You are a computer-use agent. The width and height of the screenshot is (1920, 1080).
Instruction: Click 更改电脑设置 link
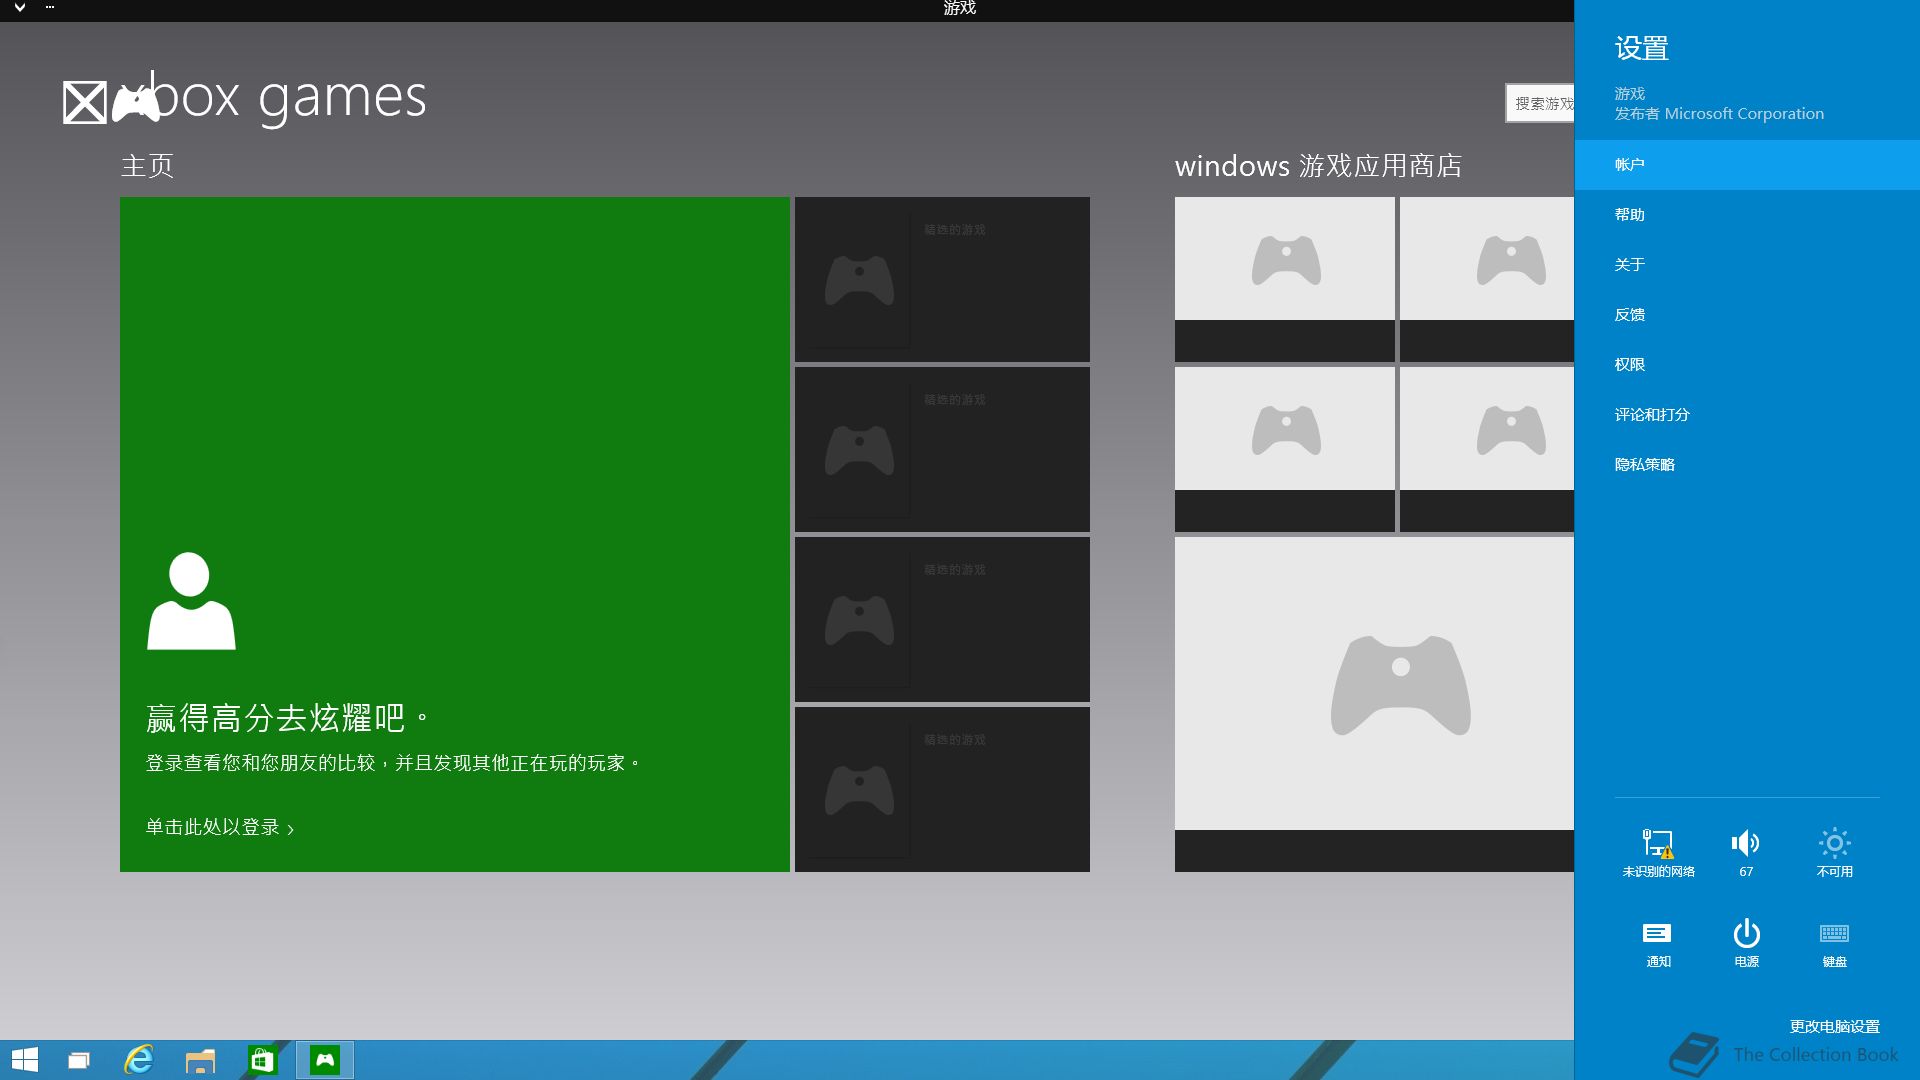(x=1834, y=1027)
